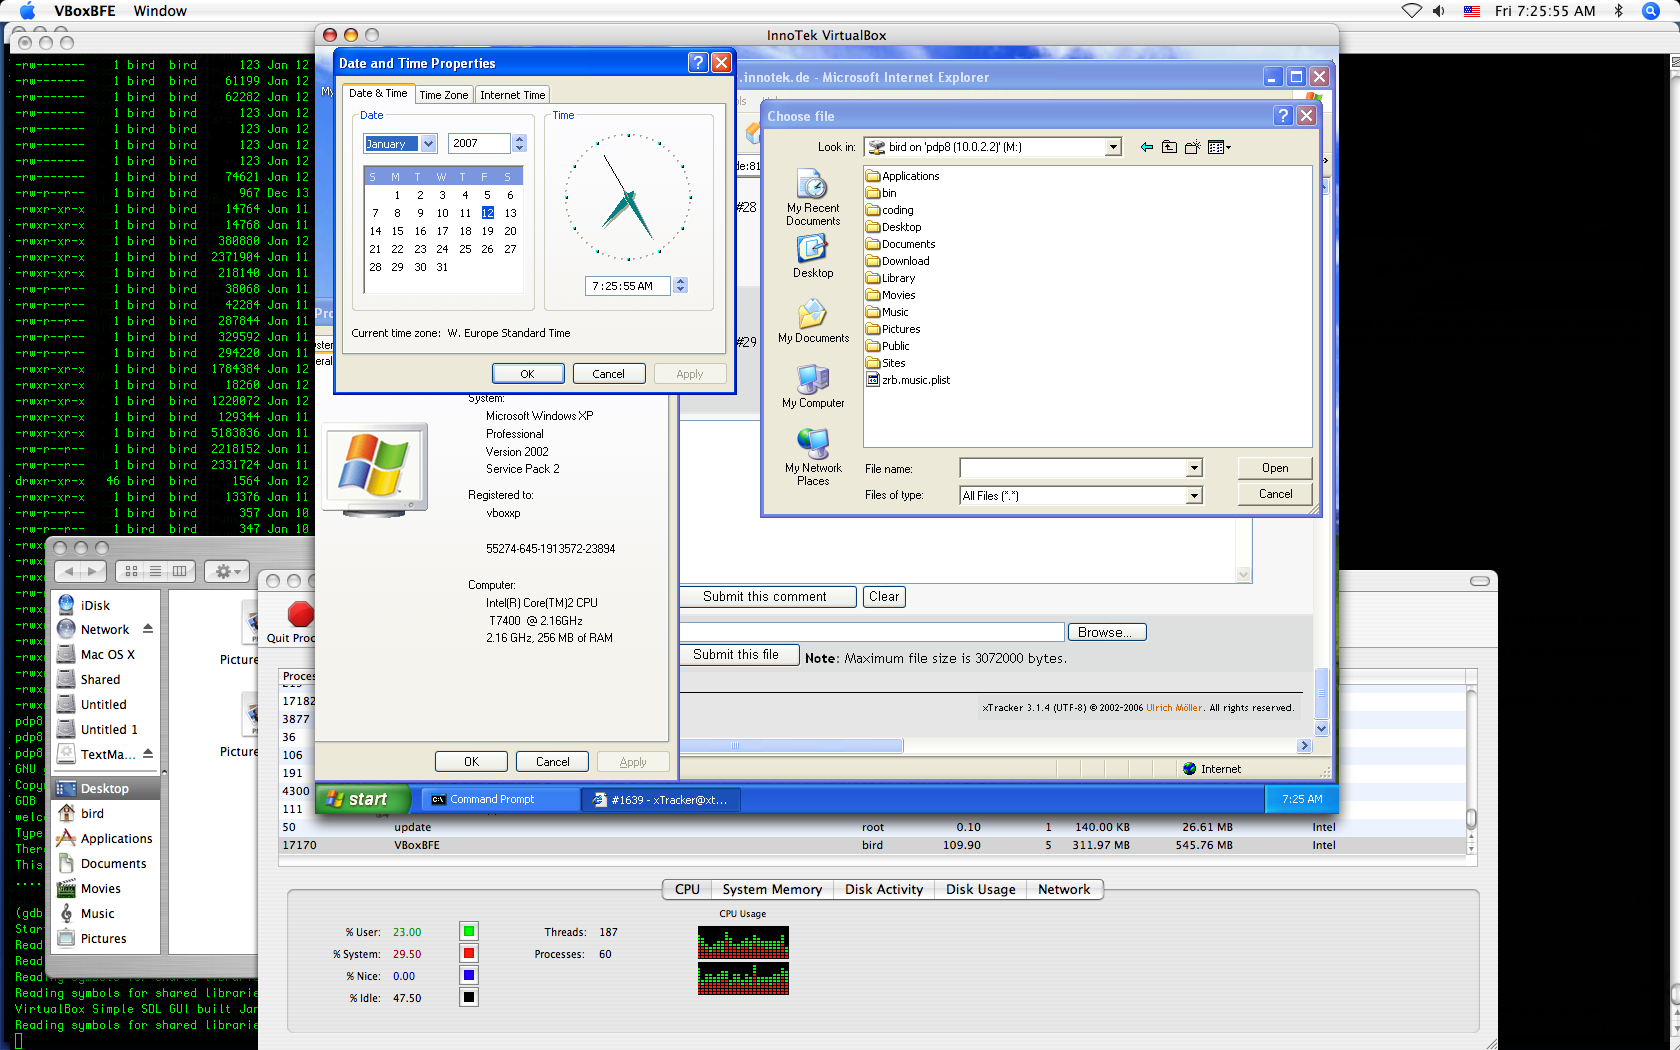Switch to the Disk Usage tab
Image resolution: width=1680 pixels, height=1050 pixels.
980,889
